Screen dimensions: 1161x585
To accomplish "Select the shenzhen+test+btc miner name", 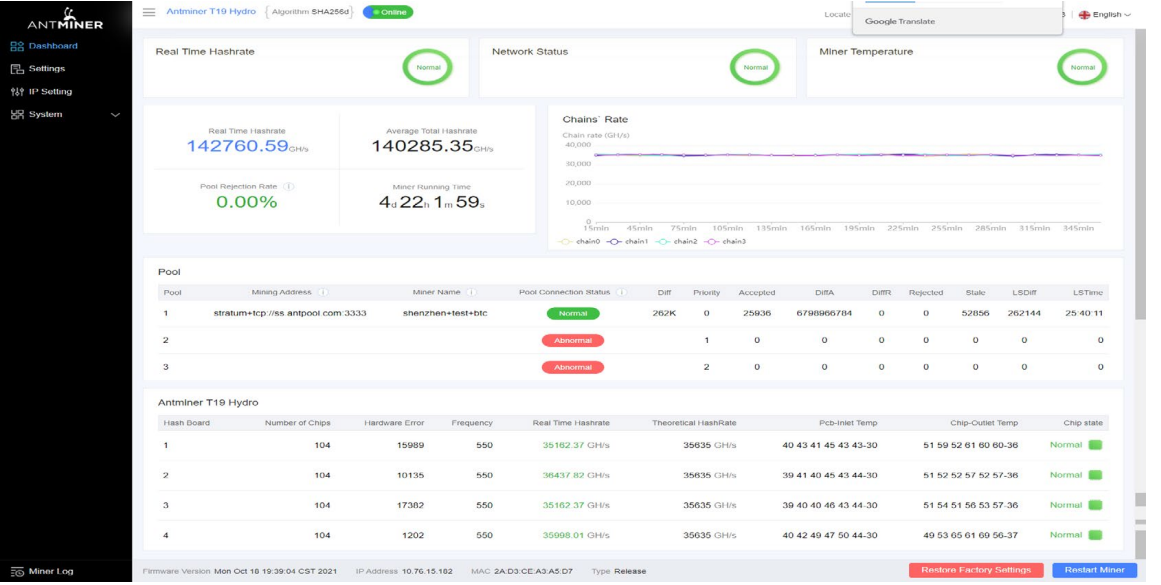I will [445, 314].
